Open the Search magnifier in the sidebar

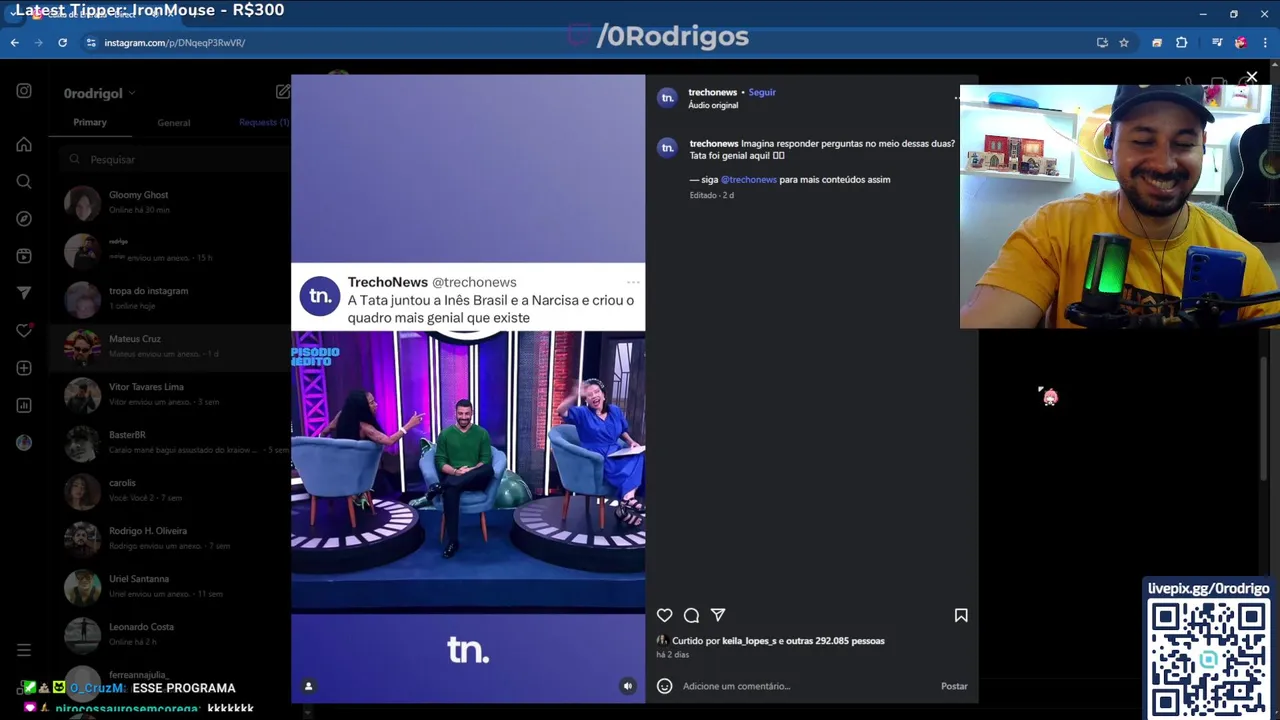(x=24, y=181)
